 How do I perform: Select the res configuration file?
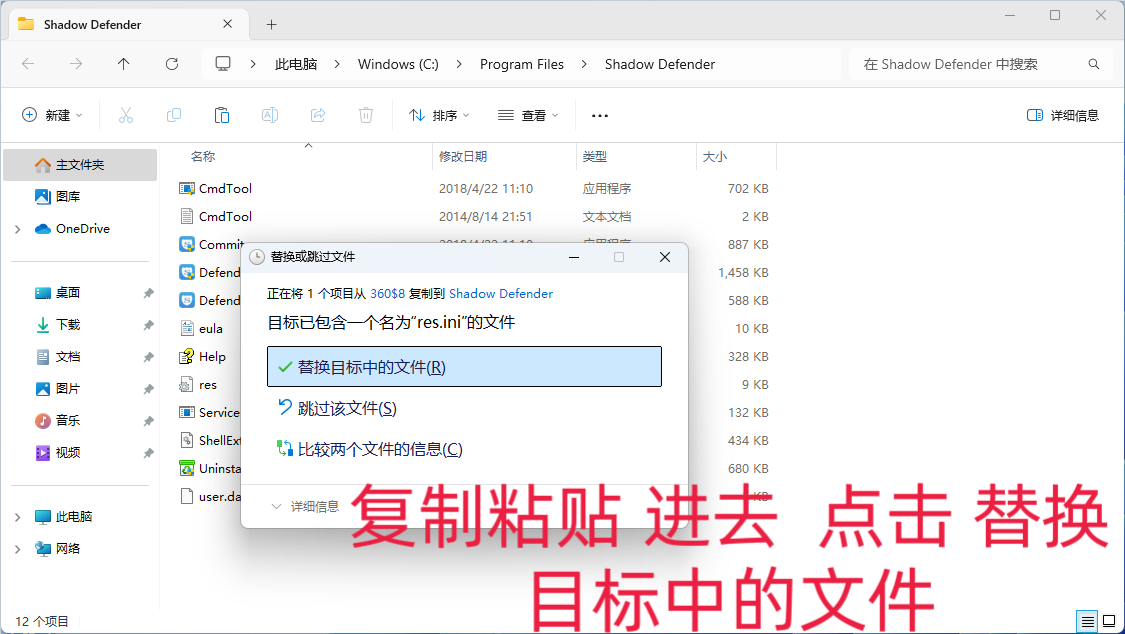(198, 384)
